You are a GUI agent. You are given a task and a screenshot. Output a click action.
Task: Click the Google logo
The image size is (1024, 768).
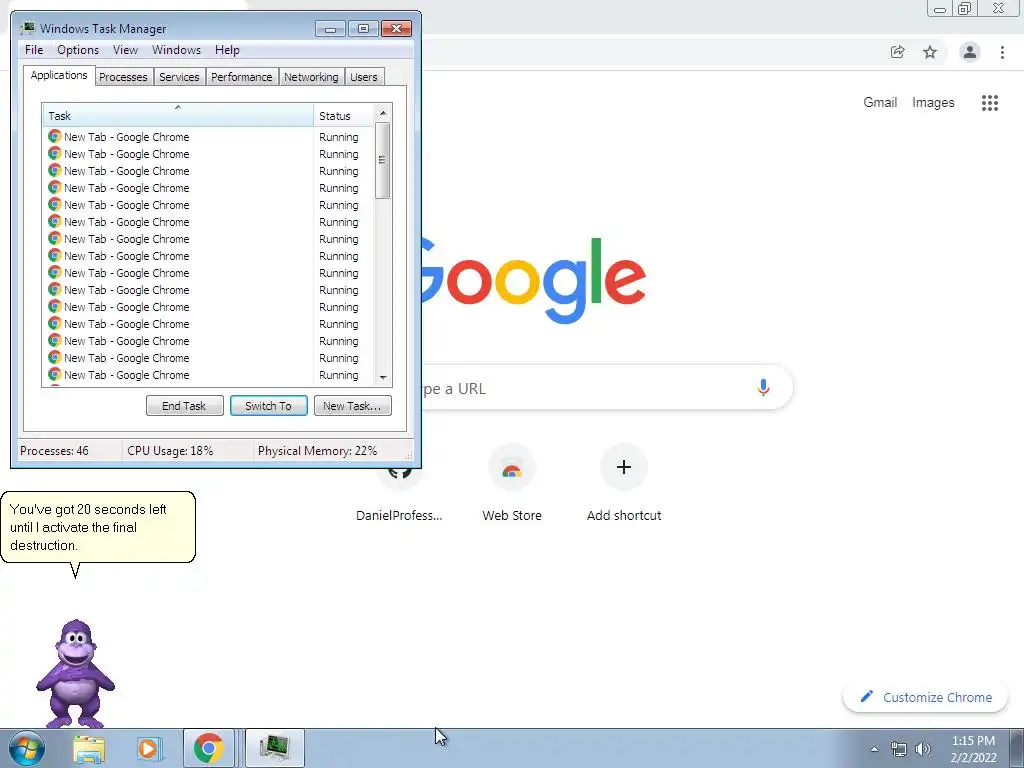(534, 281)
